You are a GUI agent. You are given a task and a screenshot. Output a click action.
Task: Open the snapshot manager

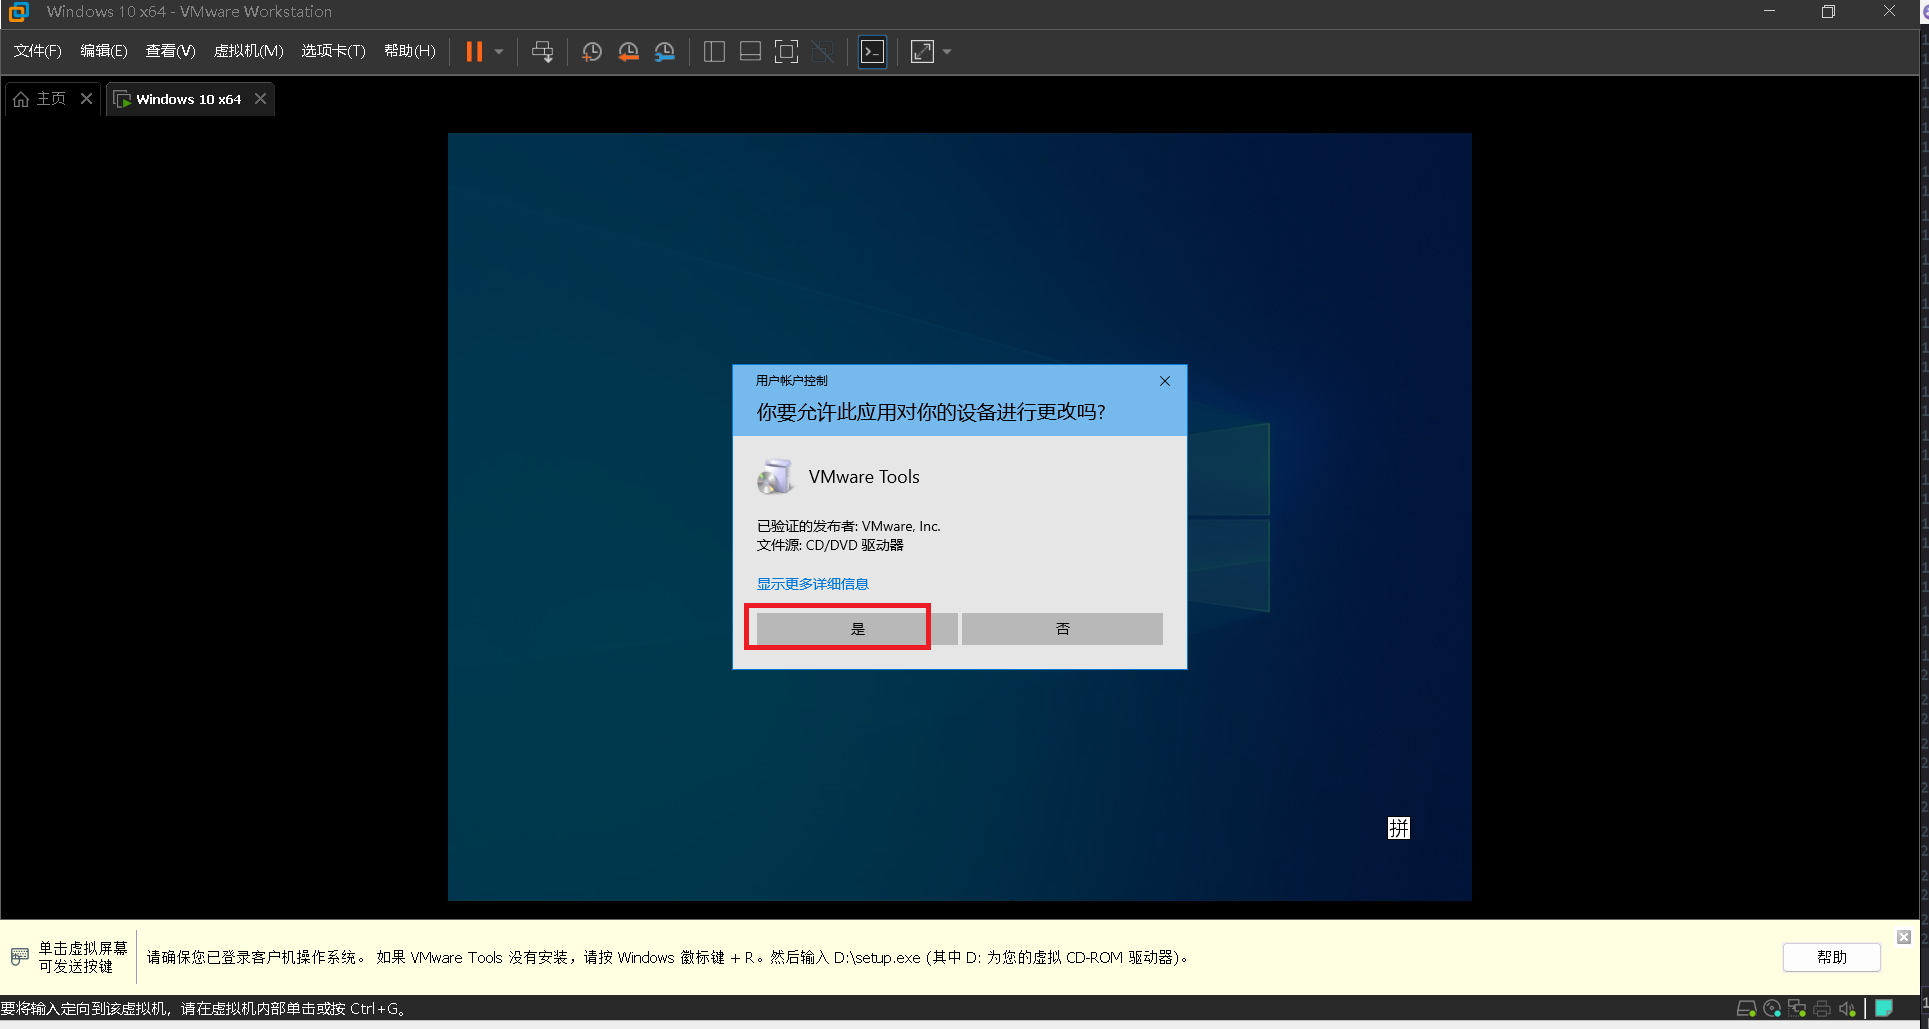click(664, 52)
